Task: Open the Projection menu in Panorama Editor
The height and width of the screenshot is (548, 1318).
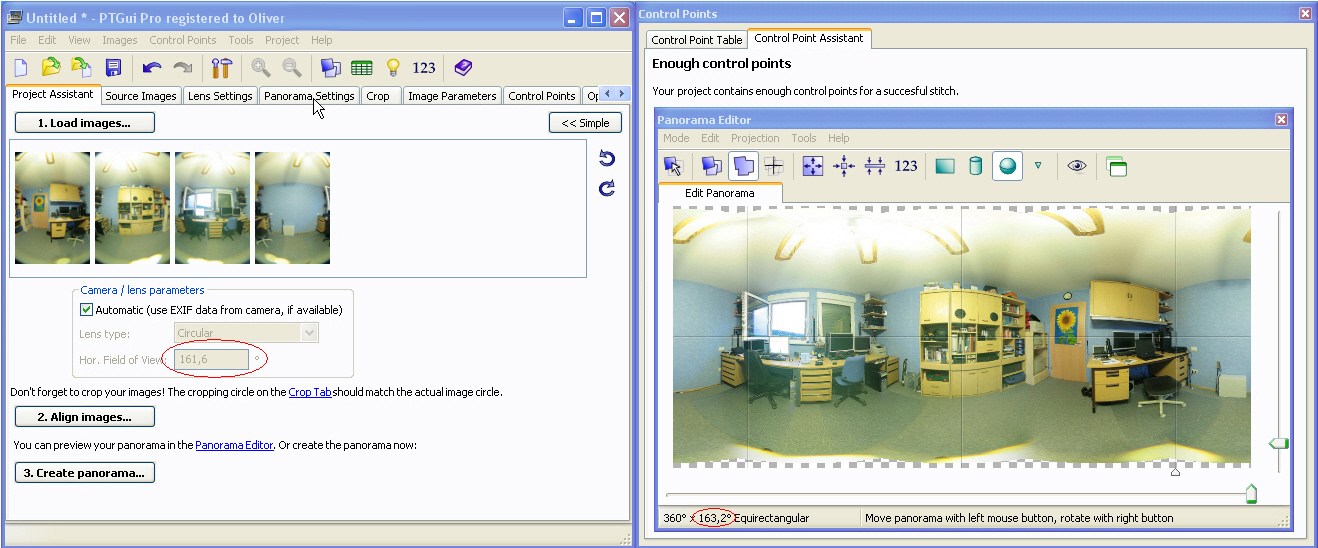Action: click(x=755, y=138)
